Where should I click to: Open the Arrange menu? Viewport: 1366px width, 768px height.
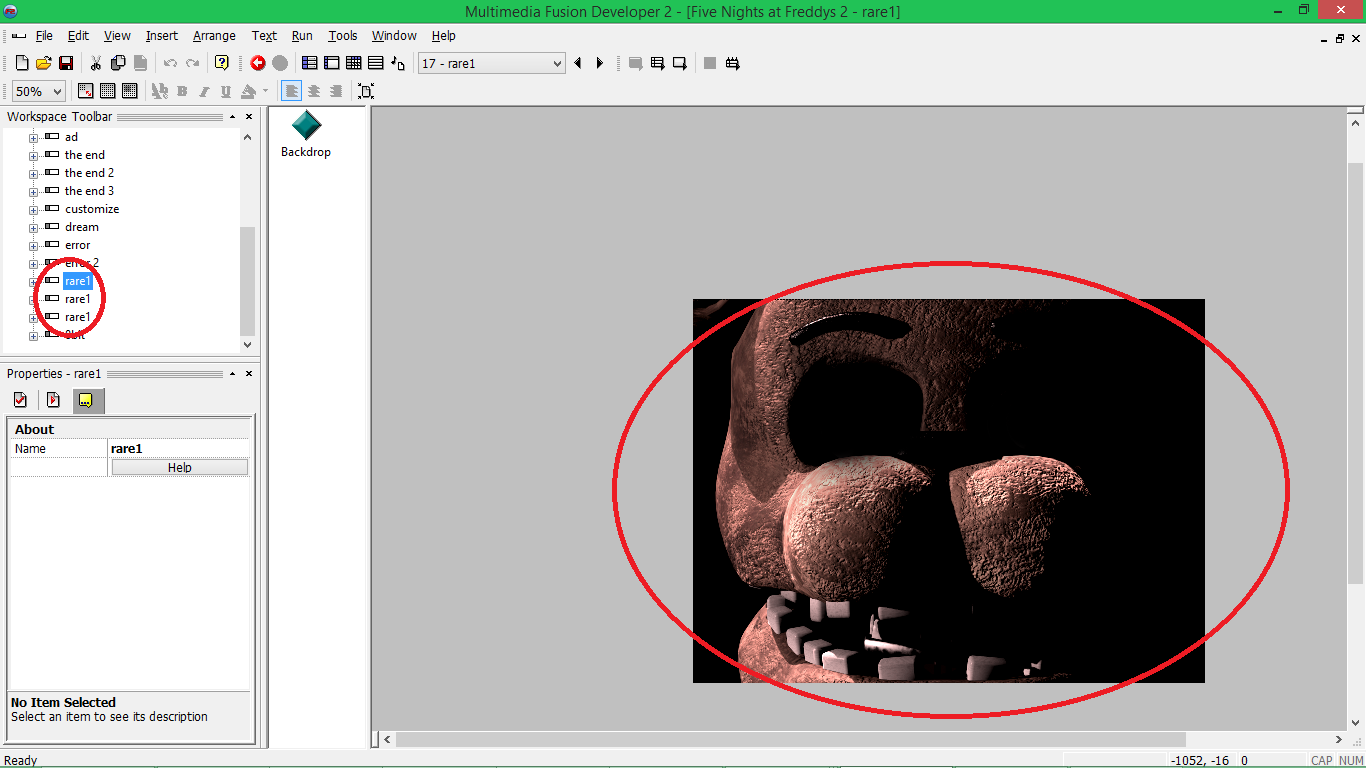214,35
